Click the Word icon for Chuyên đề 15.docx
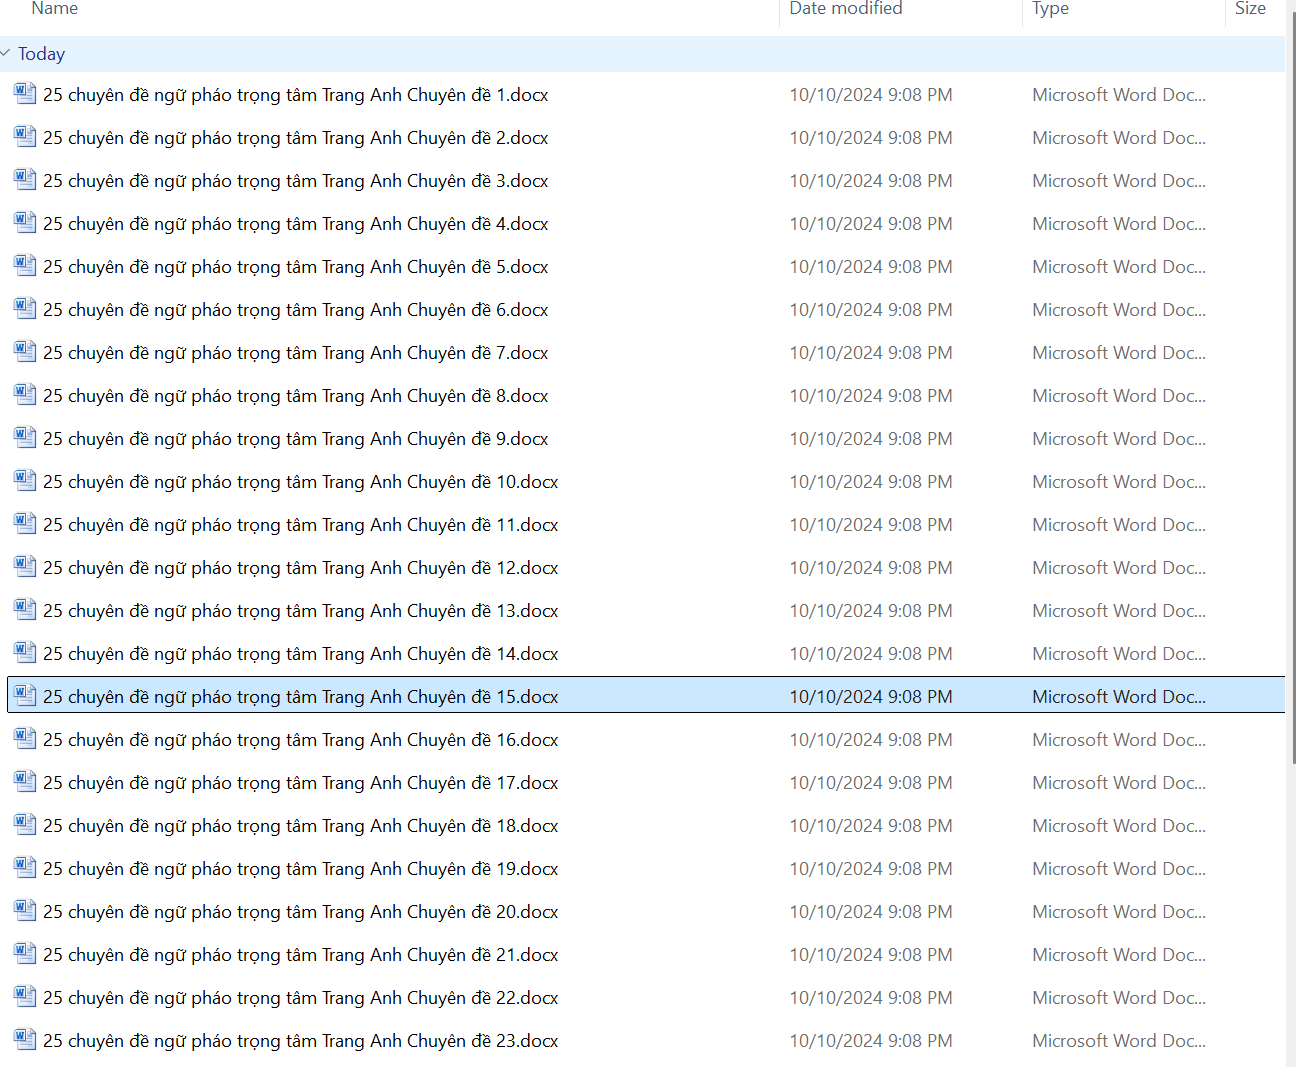Screen dimensions: 1296x1068 [25, 696]
